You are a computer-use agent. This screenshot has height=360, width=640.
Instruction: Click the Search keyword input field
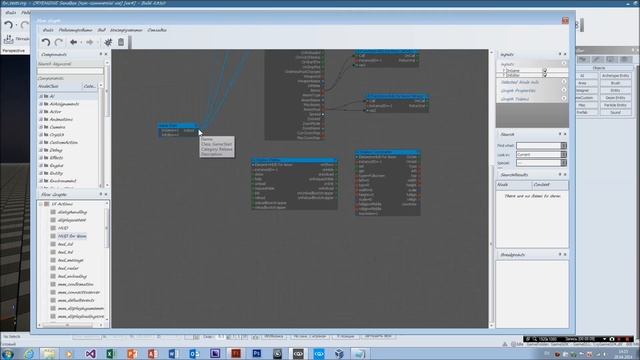(71, 71)
